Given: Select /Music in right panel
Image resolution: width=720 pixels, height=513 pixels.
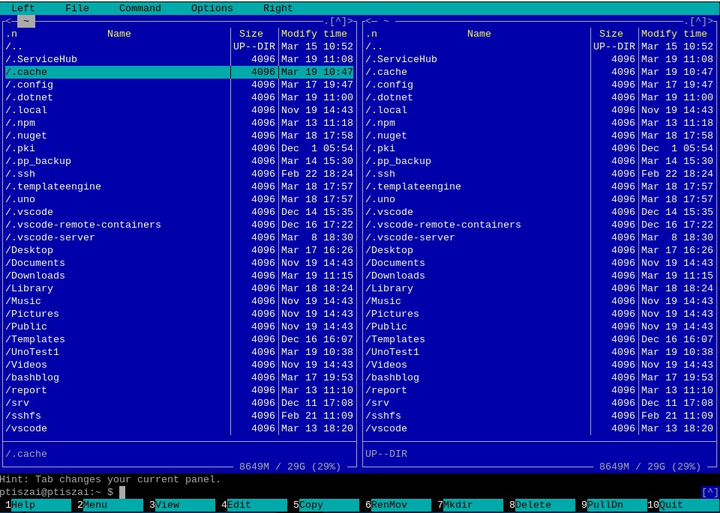Looking at the screenshot, I should click(539, 301).
